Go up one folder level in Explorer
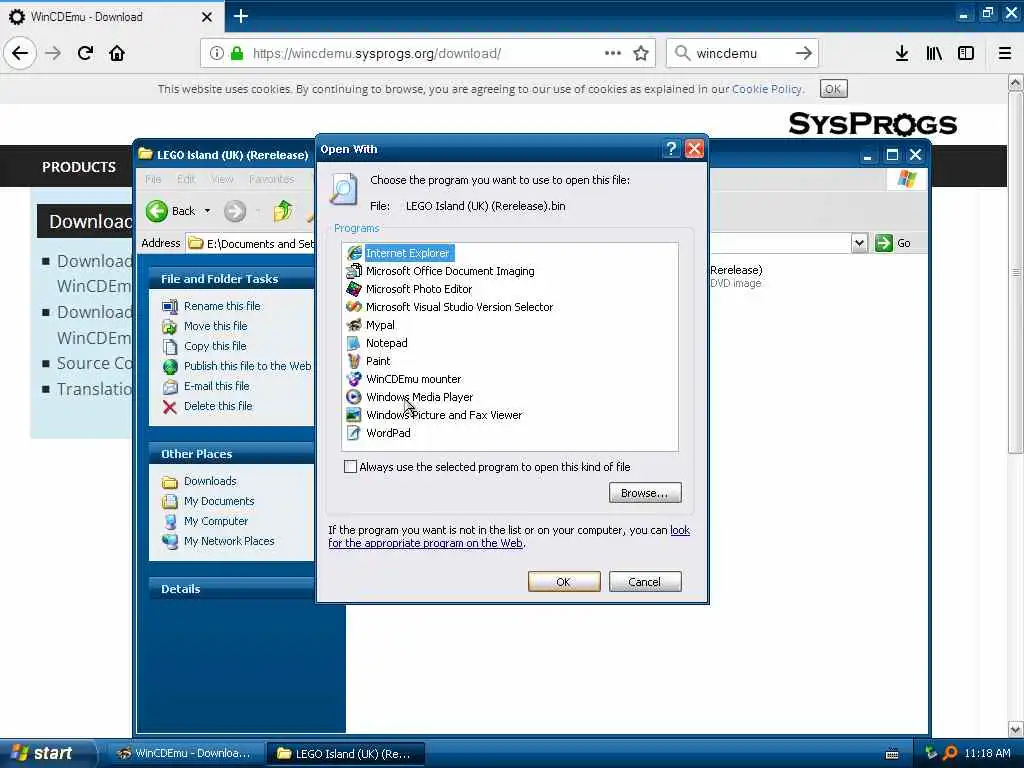This screenshot has width=1024, height=768. (x=283, y=211)
